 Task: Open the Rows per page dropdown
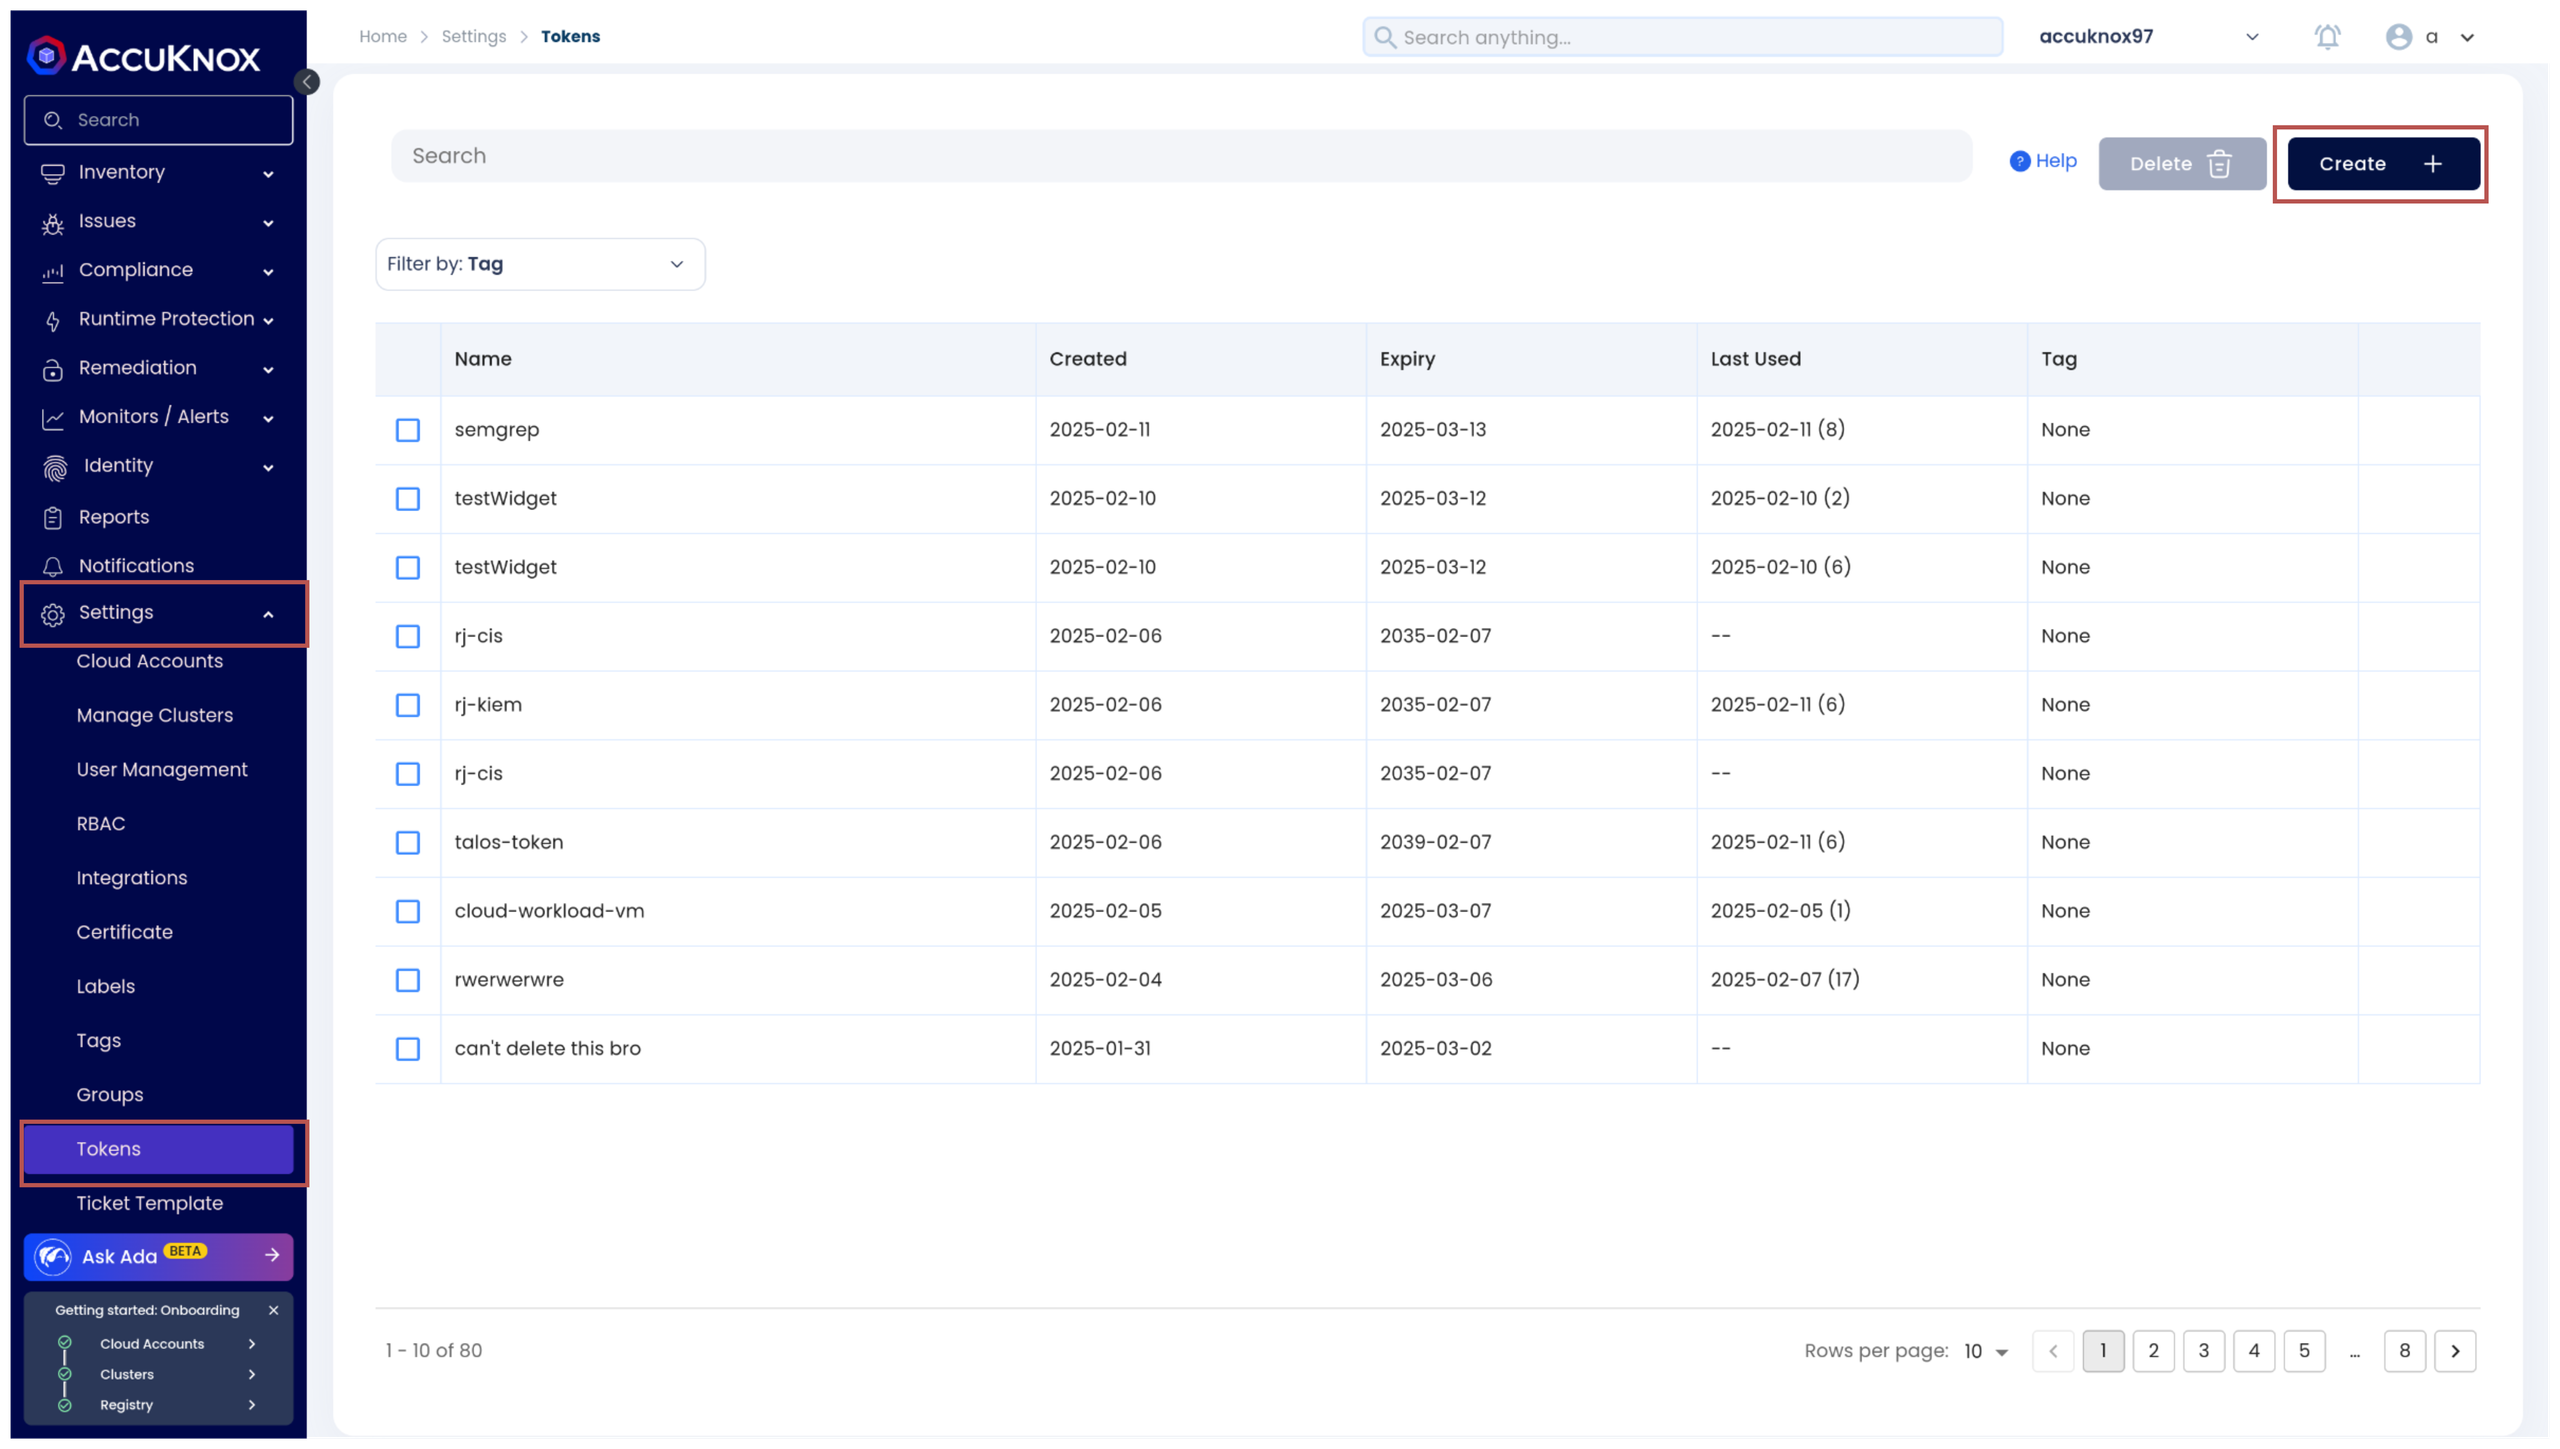click(1985, 1351)
